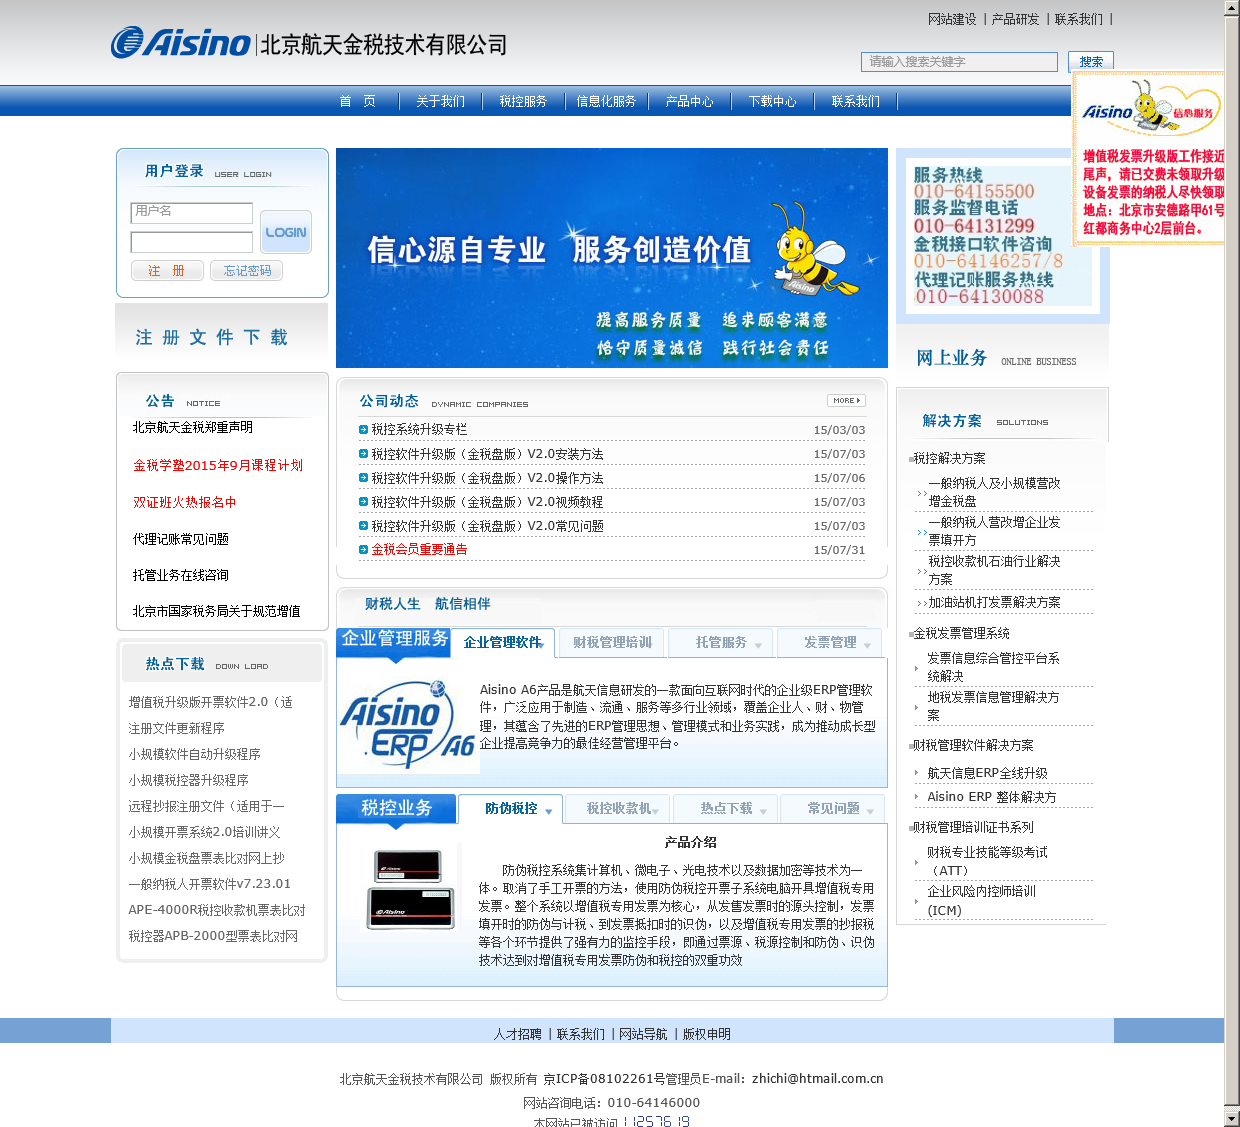The width and height of the screenshot is (1240, 1127).
Task: Open notice 托管业务在线咨询
Action: pos(181,575)
